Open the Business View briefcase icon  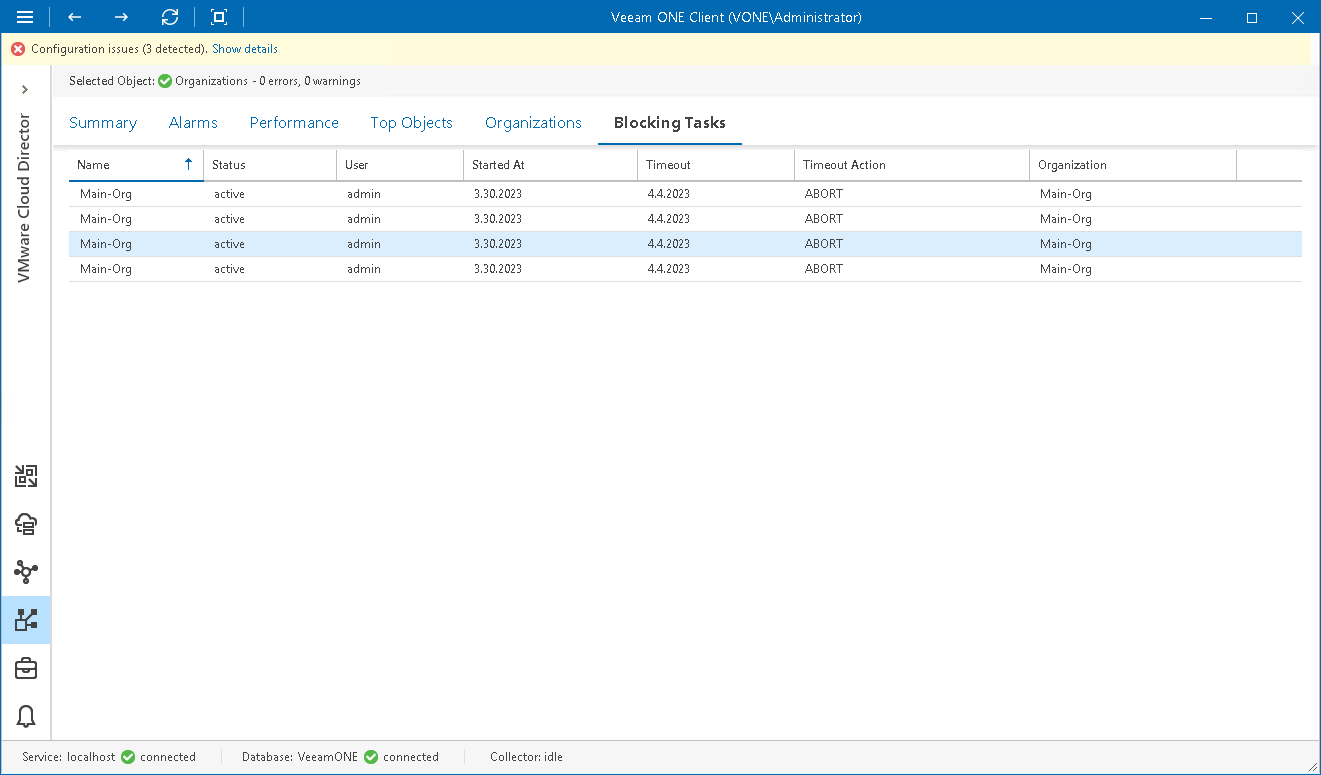[x=26, y=668]
